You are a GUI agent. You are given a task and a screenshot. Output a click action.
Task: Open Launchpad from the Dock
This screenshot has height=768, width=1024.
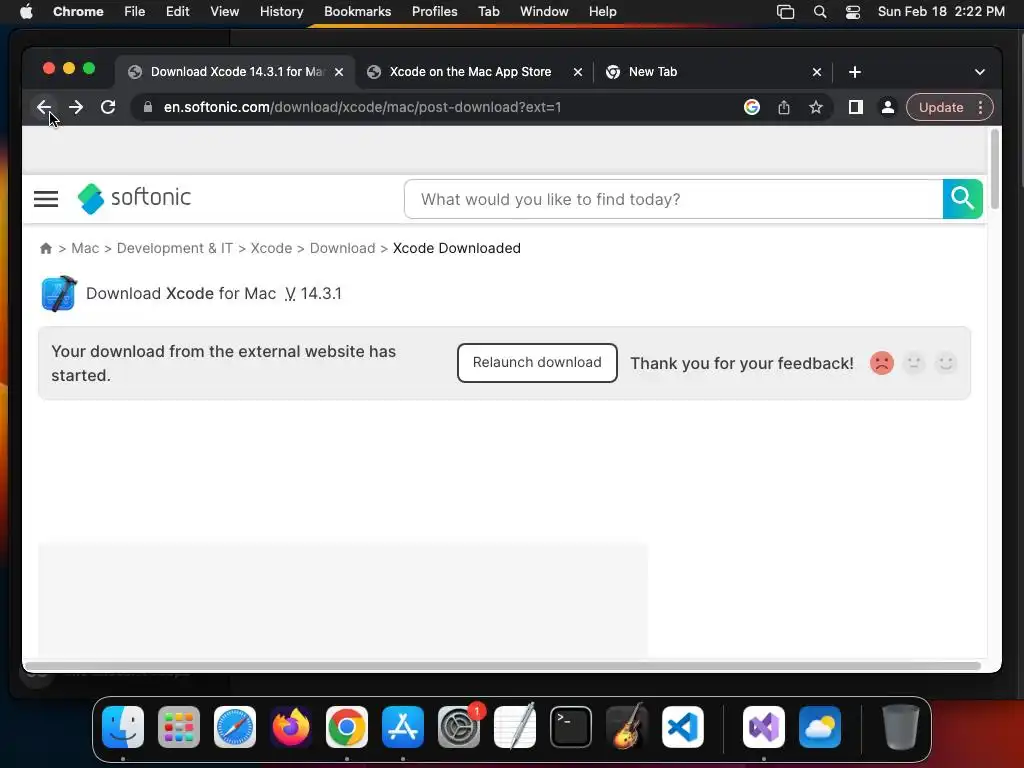[x=179, y=727]
